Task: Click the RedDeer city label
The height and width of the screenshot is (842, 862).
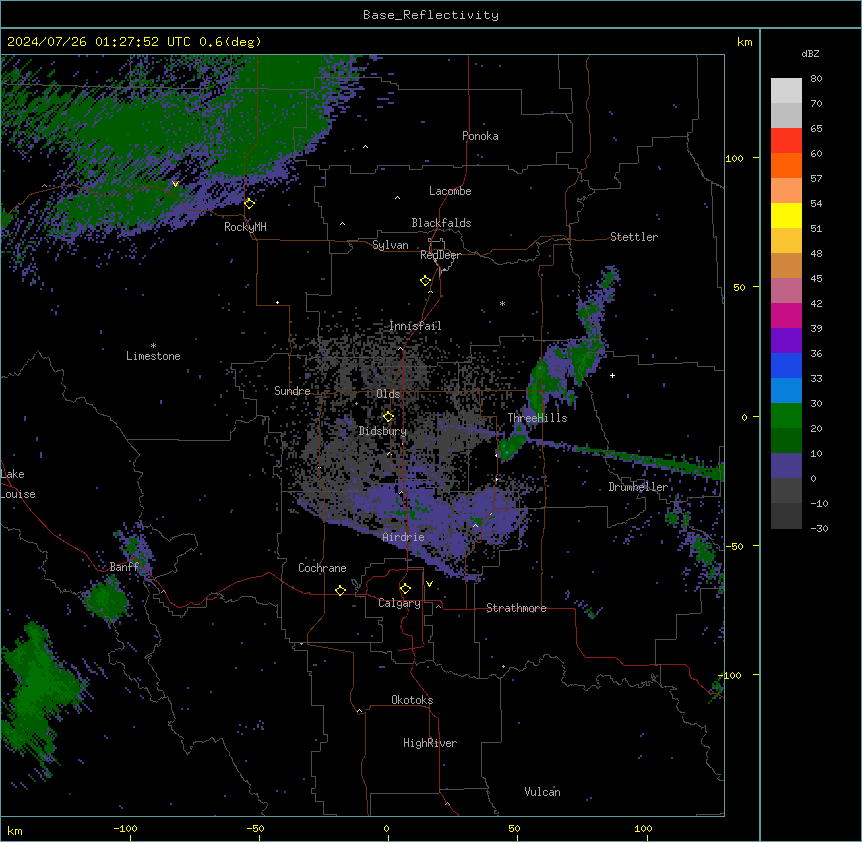Action: point(440,255)
